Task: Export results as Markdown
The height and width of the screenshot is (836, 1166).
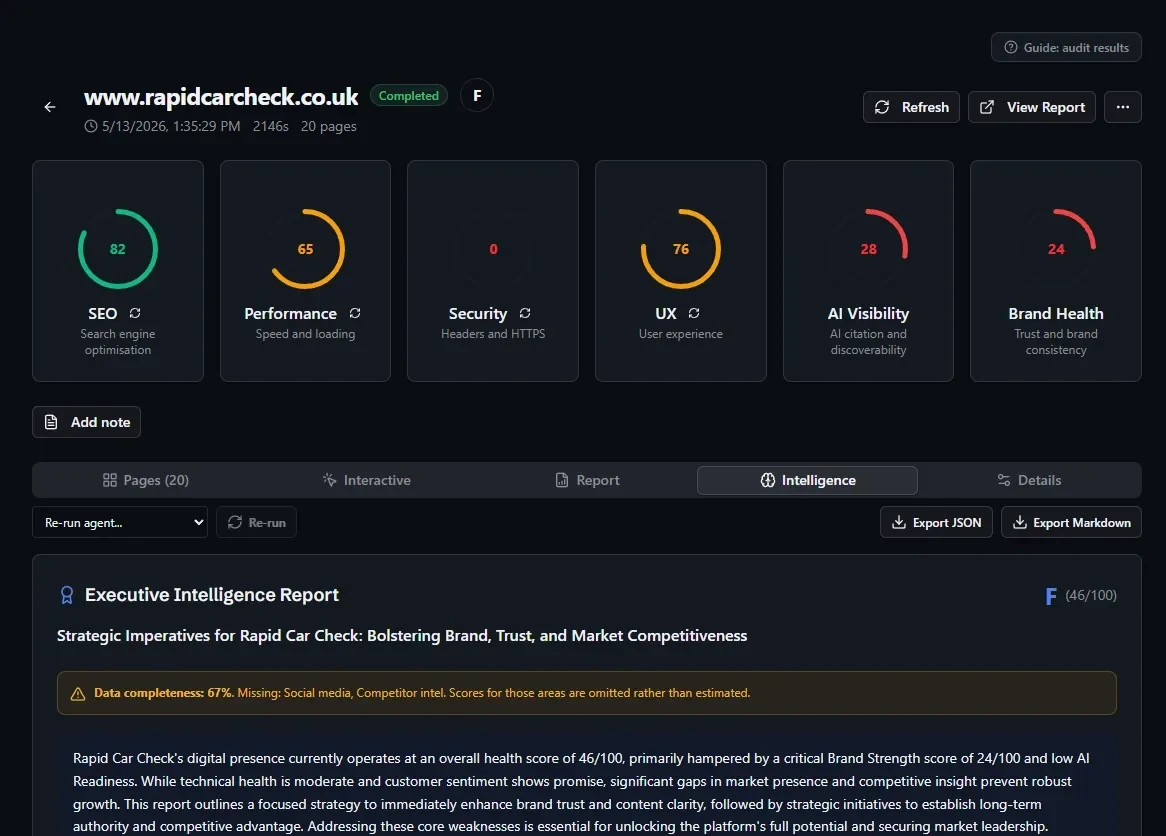Action: pyautogui.click(x=1072, y=522)
